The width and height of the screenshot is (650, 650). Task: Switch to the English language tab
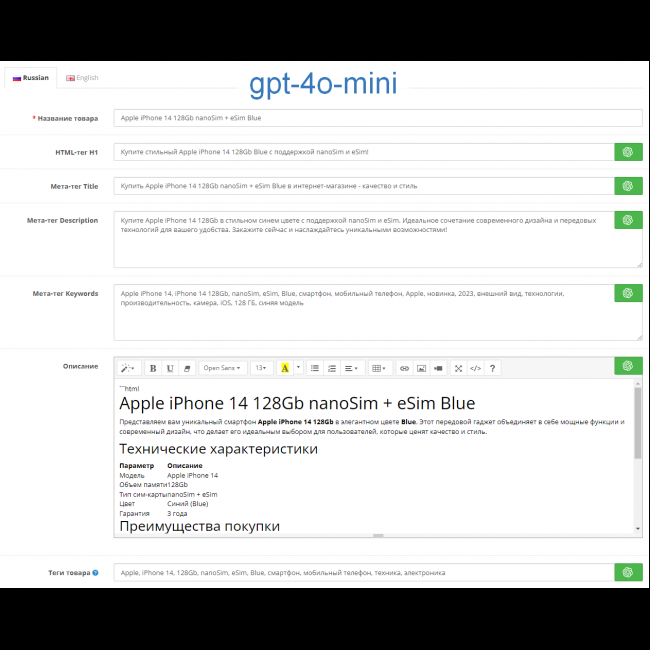coord(82,77)
